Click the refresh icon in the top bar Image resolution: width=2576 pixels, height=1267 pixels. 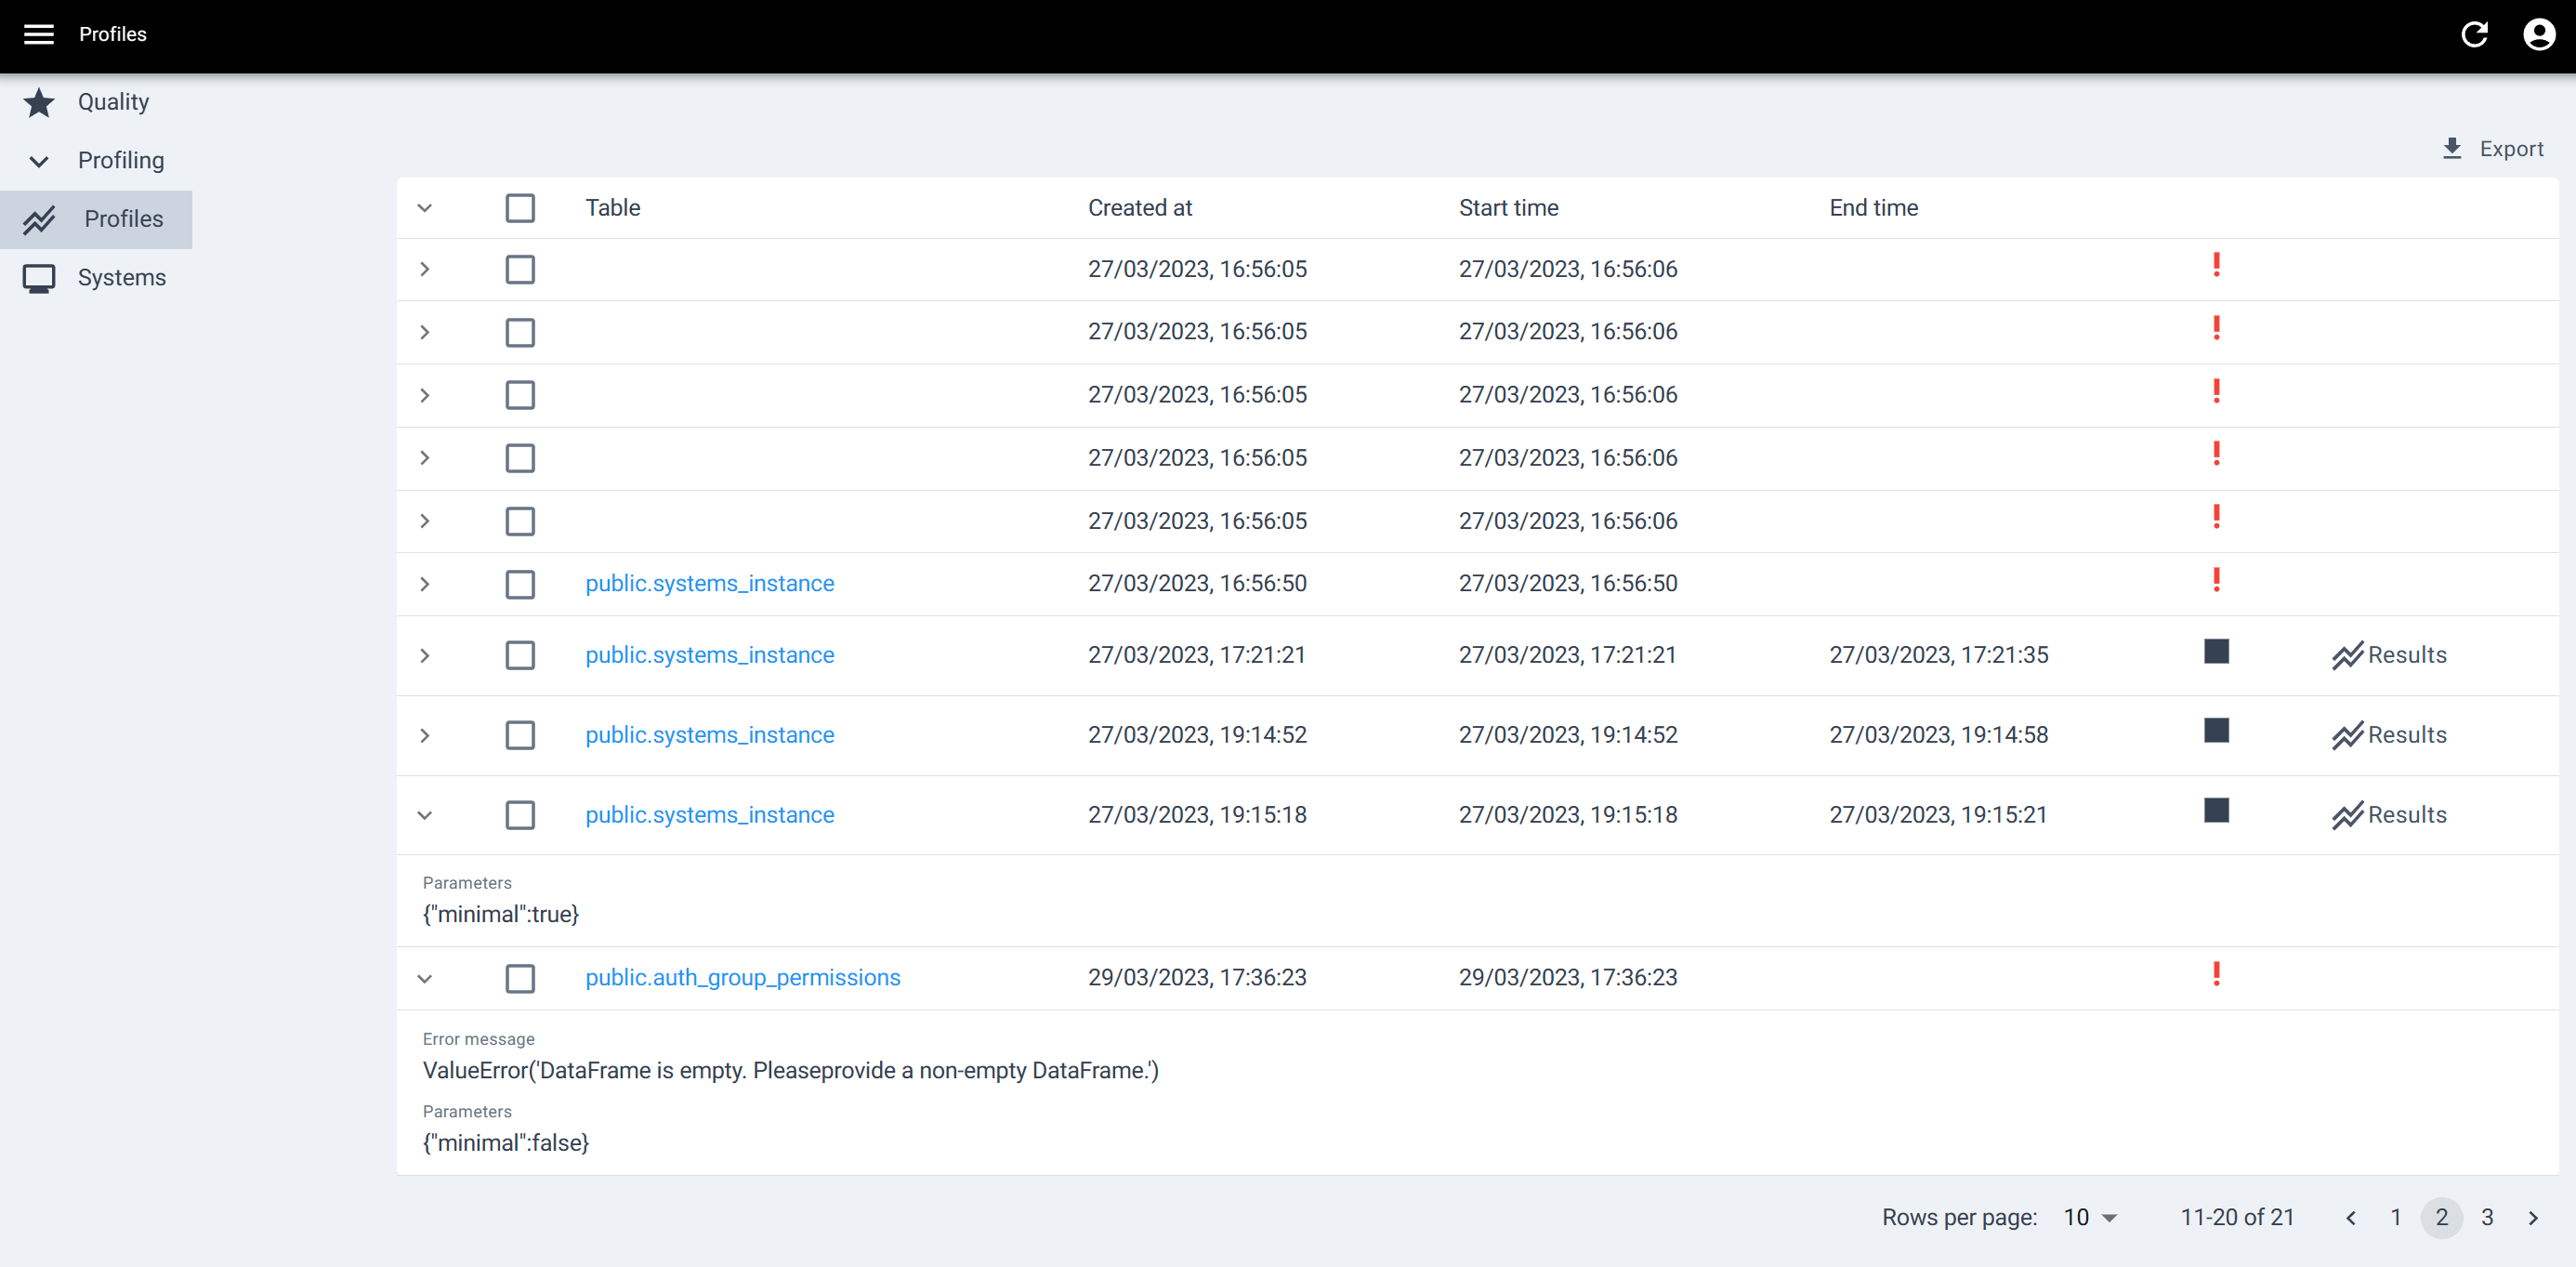(x=2474, y=34)
